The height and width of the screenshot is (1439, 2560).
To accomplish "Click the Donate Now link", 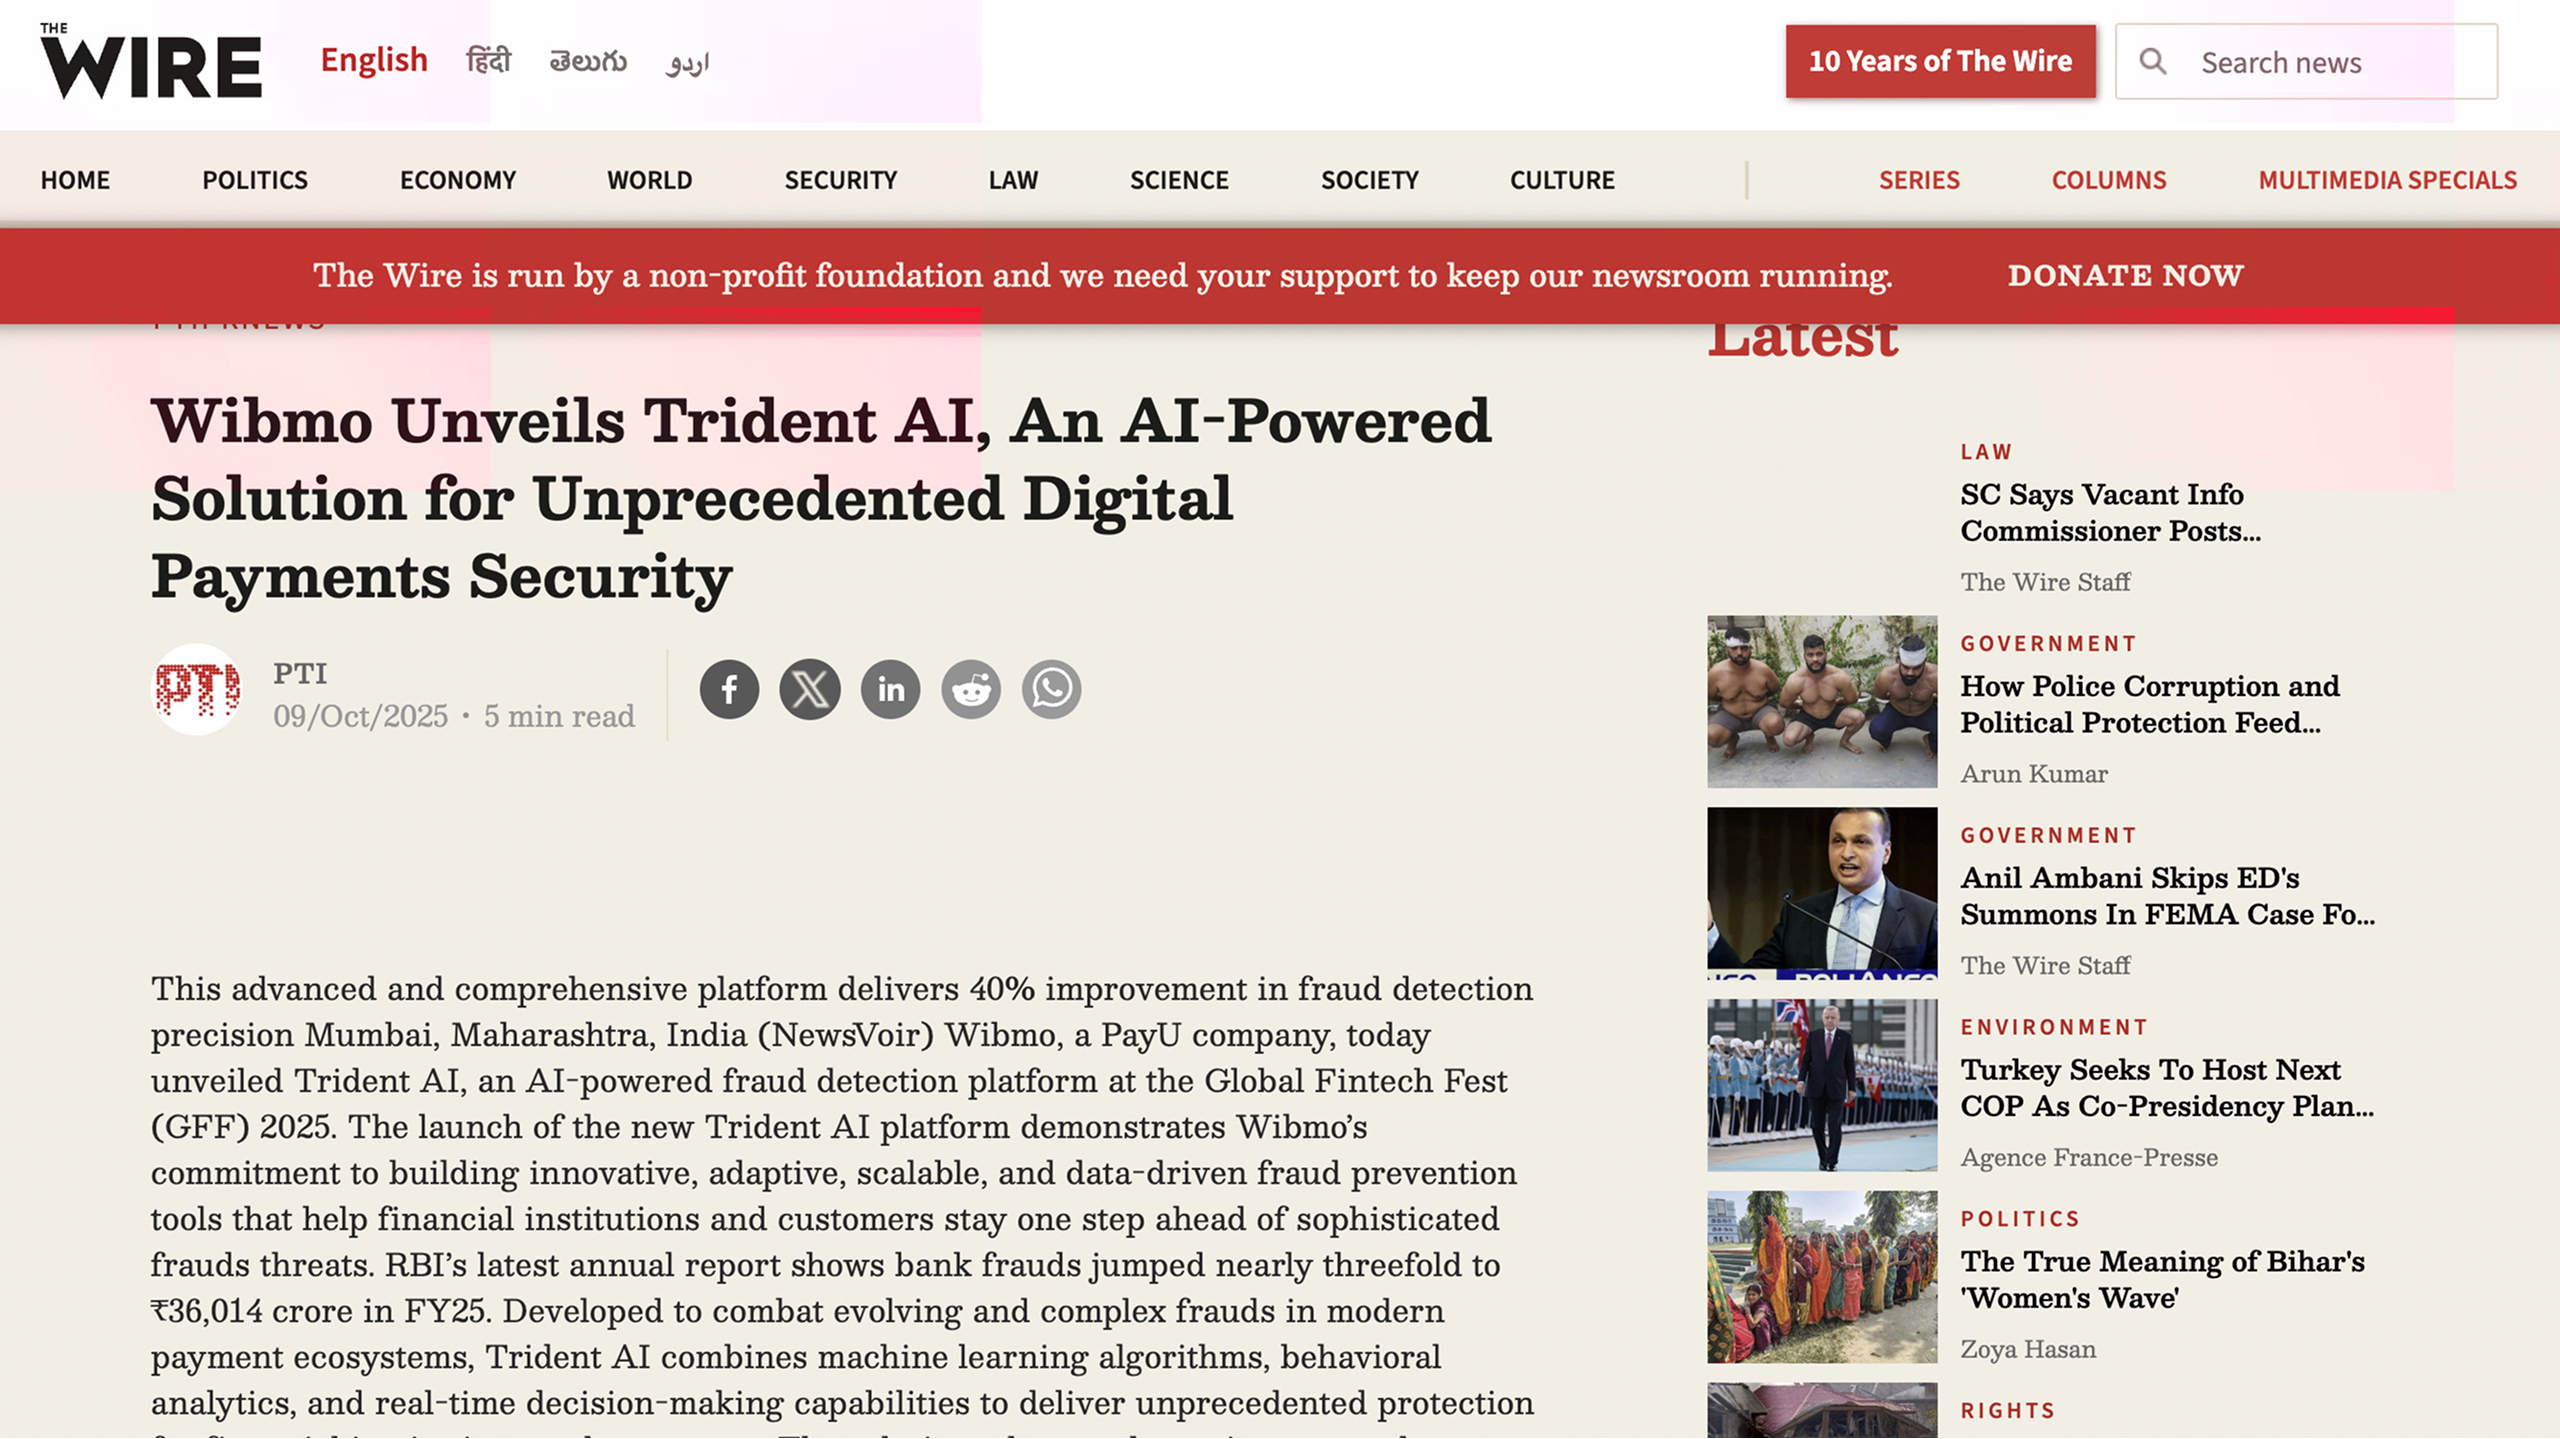I will 2125,275.
